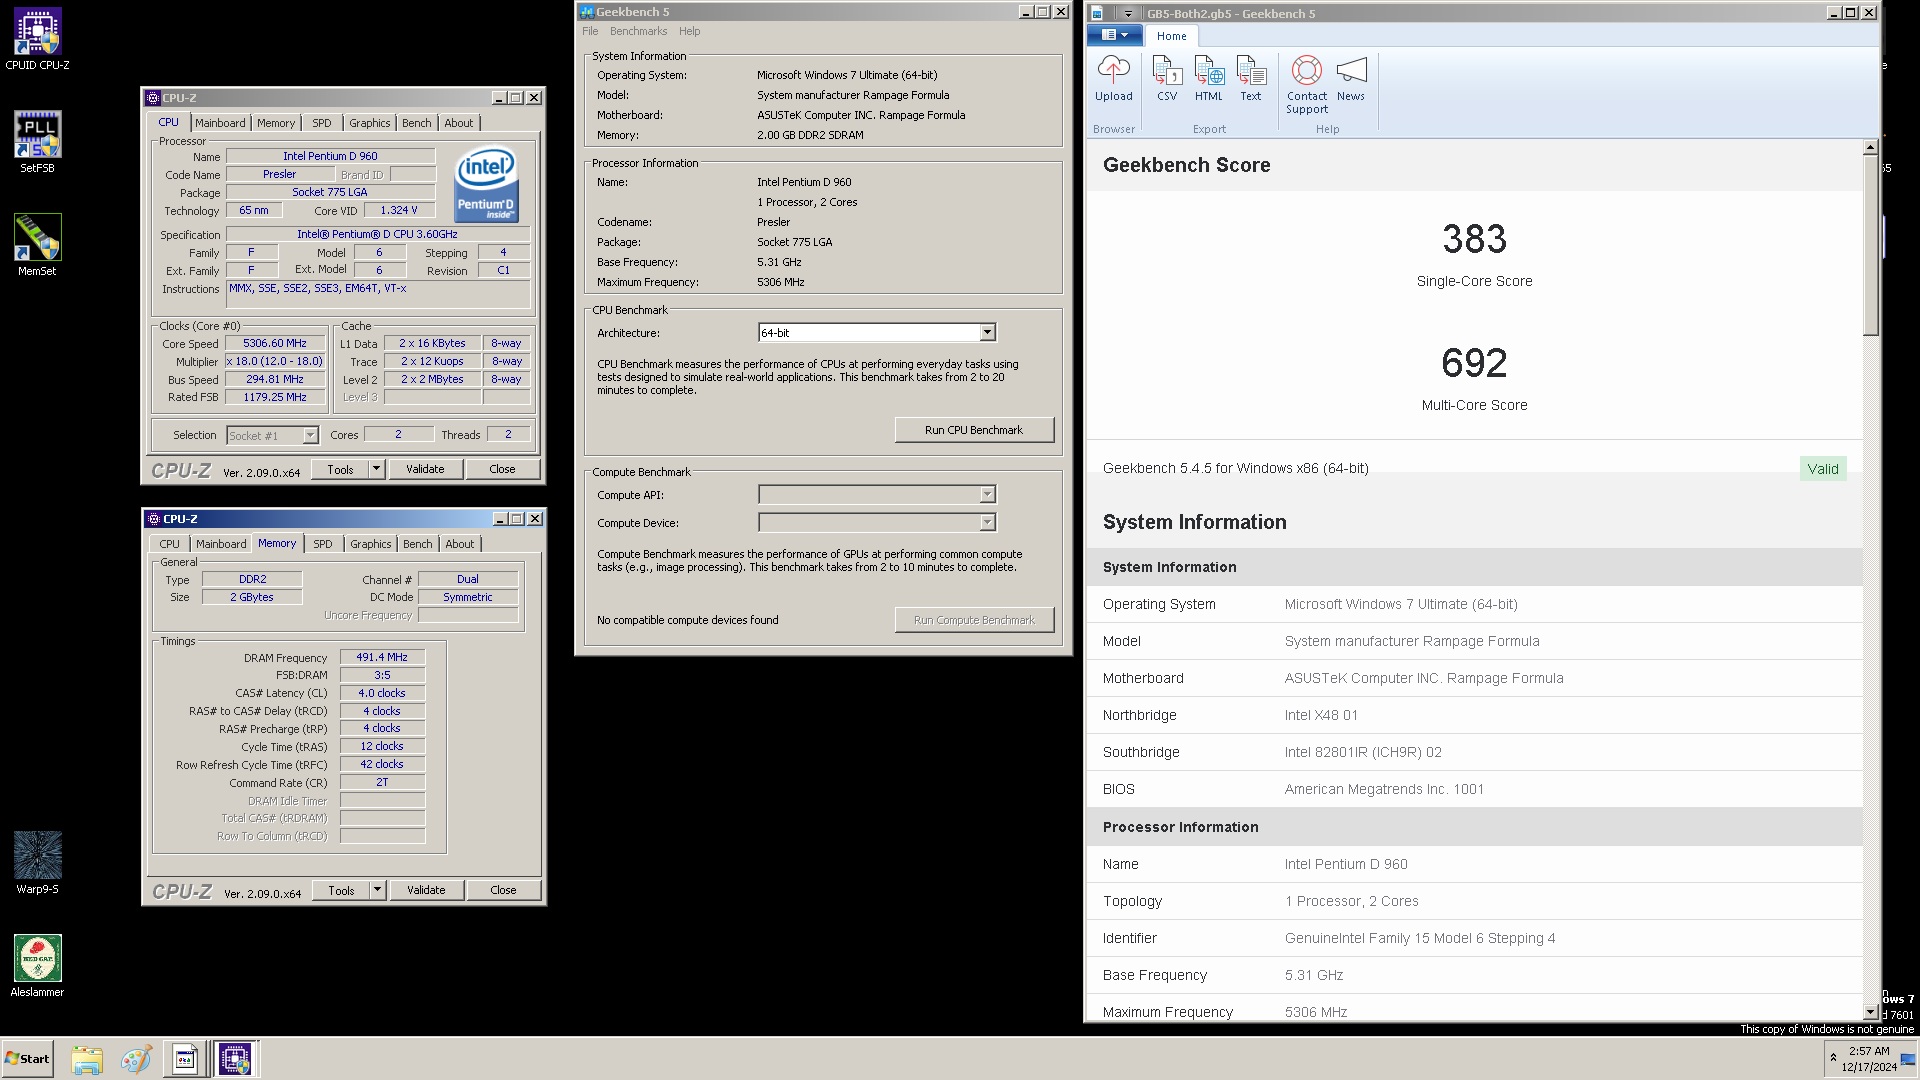
Task: Expand the Compute Device dropdown
Action: (x=987, y=523)
